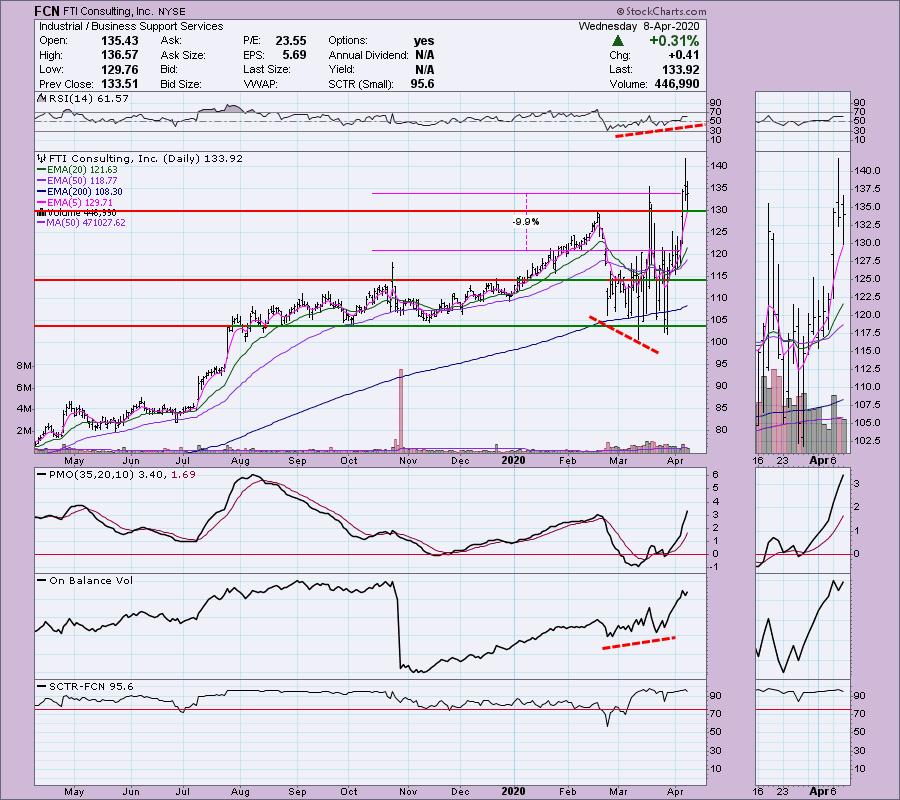The width and height of the screenshot is (900, 800).
Task: Click the Open value 135.43
Action: [120, 41]
